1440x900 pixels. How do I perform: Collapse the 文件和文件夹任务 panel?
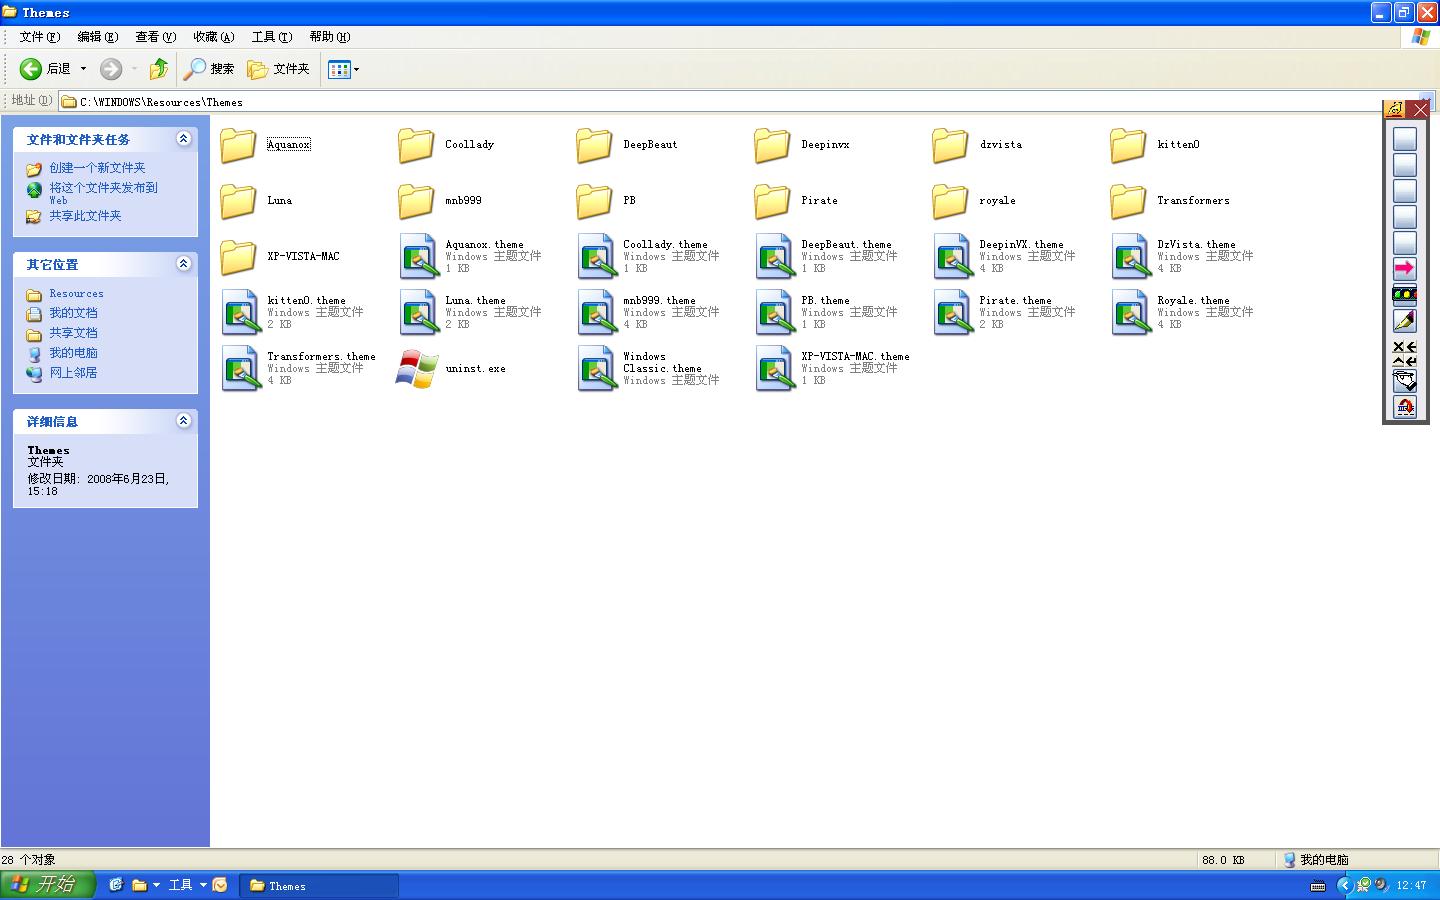tap(183, 139)
